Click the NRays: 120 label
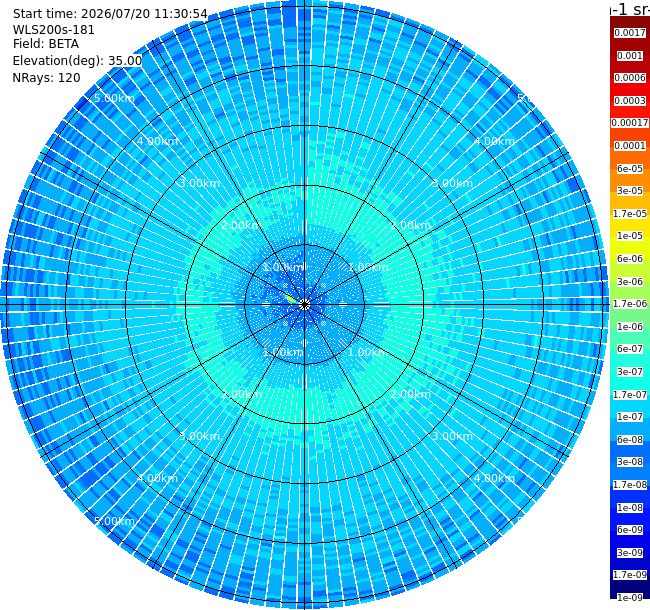 click(46, 77)
